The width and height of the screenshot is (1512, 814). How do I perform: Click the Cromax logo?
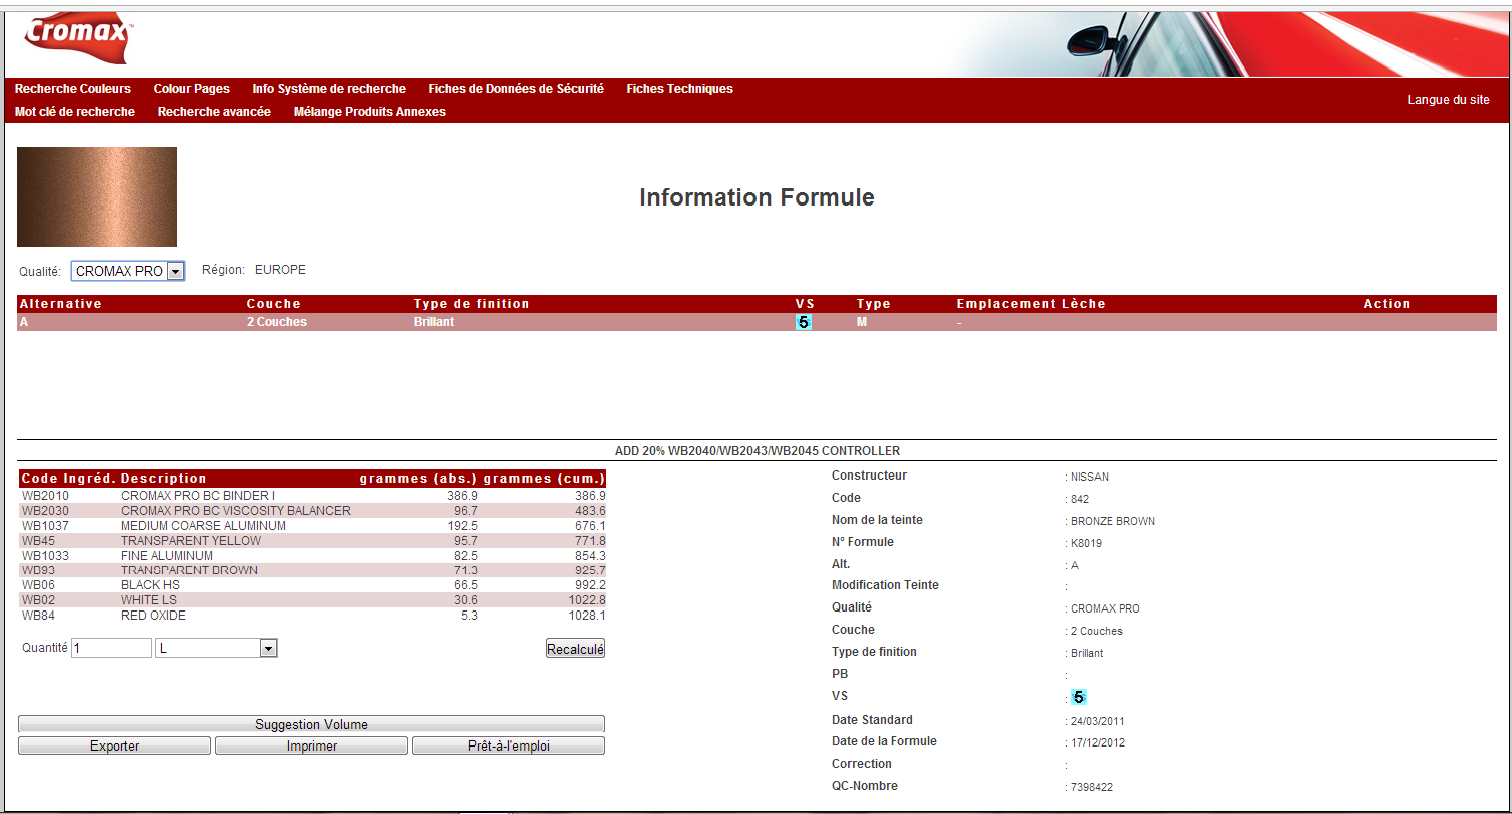point(78,37)
